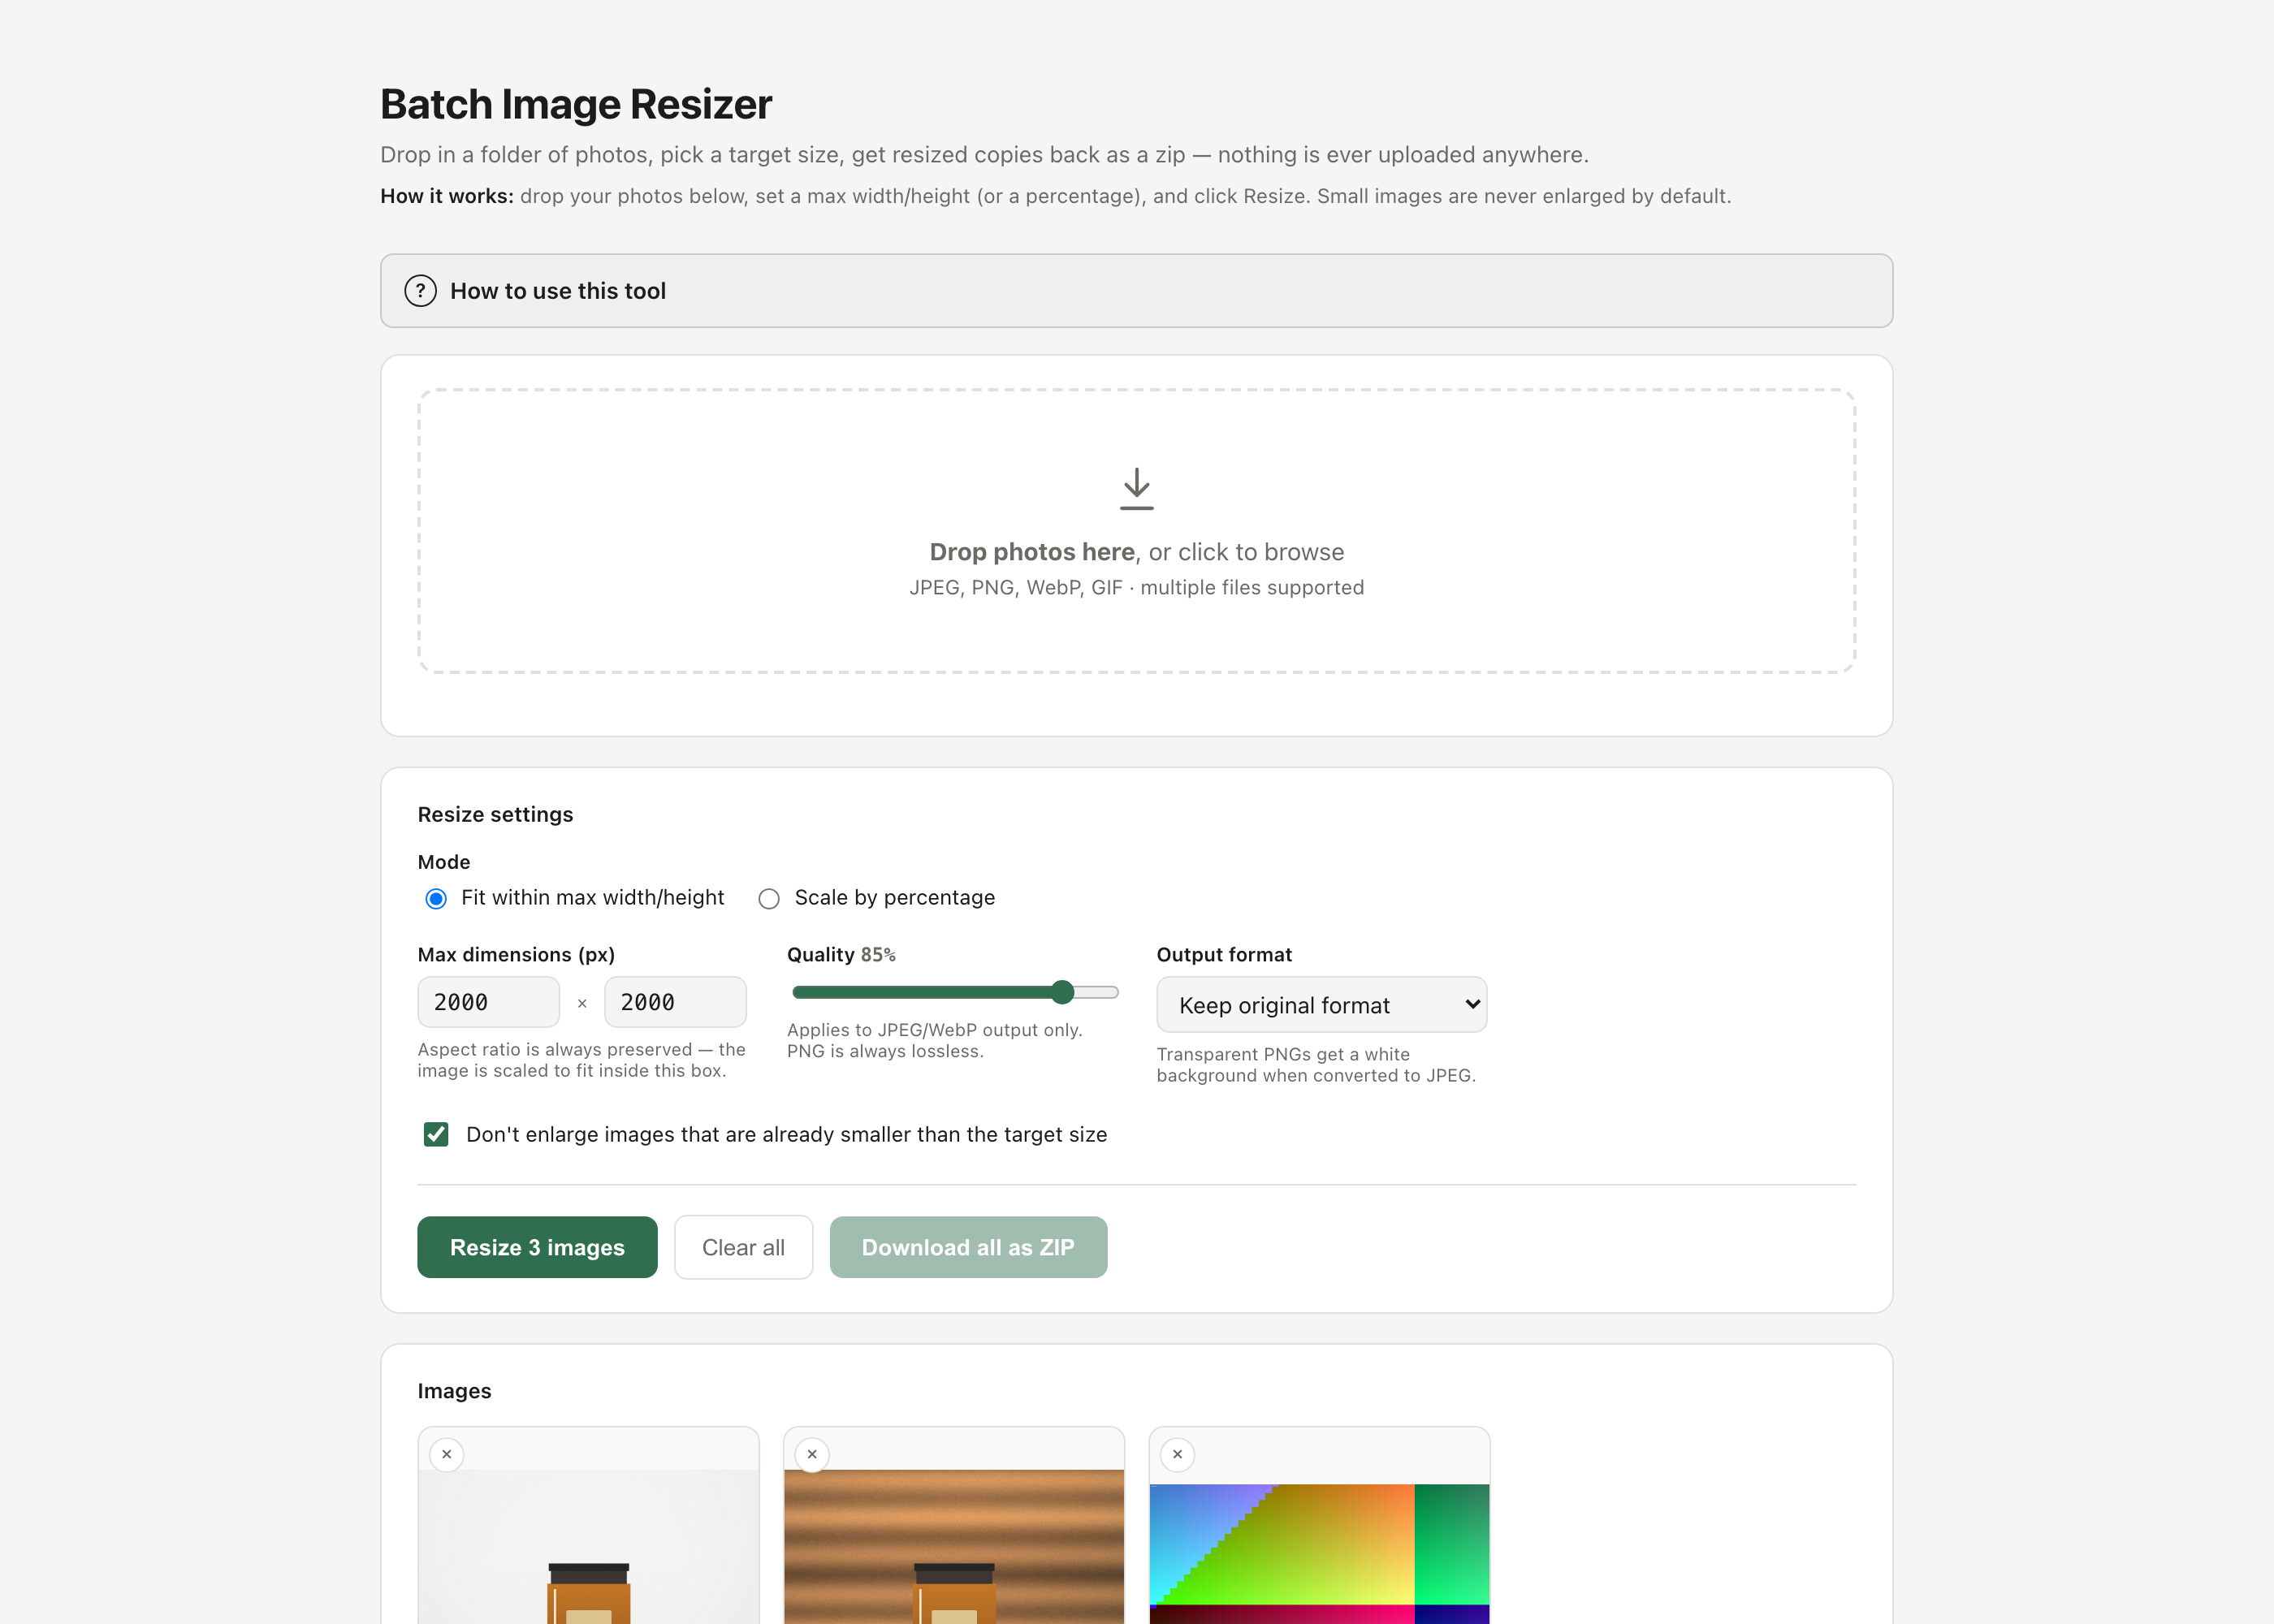2274x1624 pixels.
Task: Click 'Download all as ZIP' button
Action: pyautogui.click(x=968, y=1247)
